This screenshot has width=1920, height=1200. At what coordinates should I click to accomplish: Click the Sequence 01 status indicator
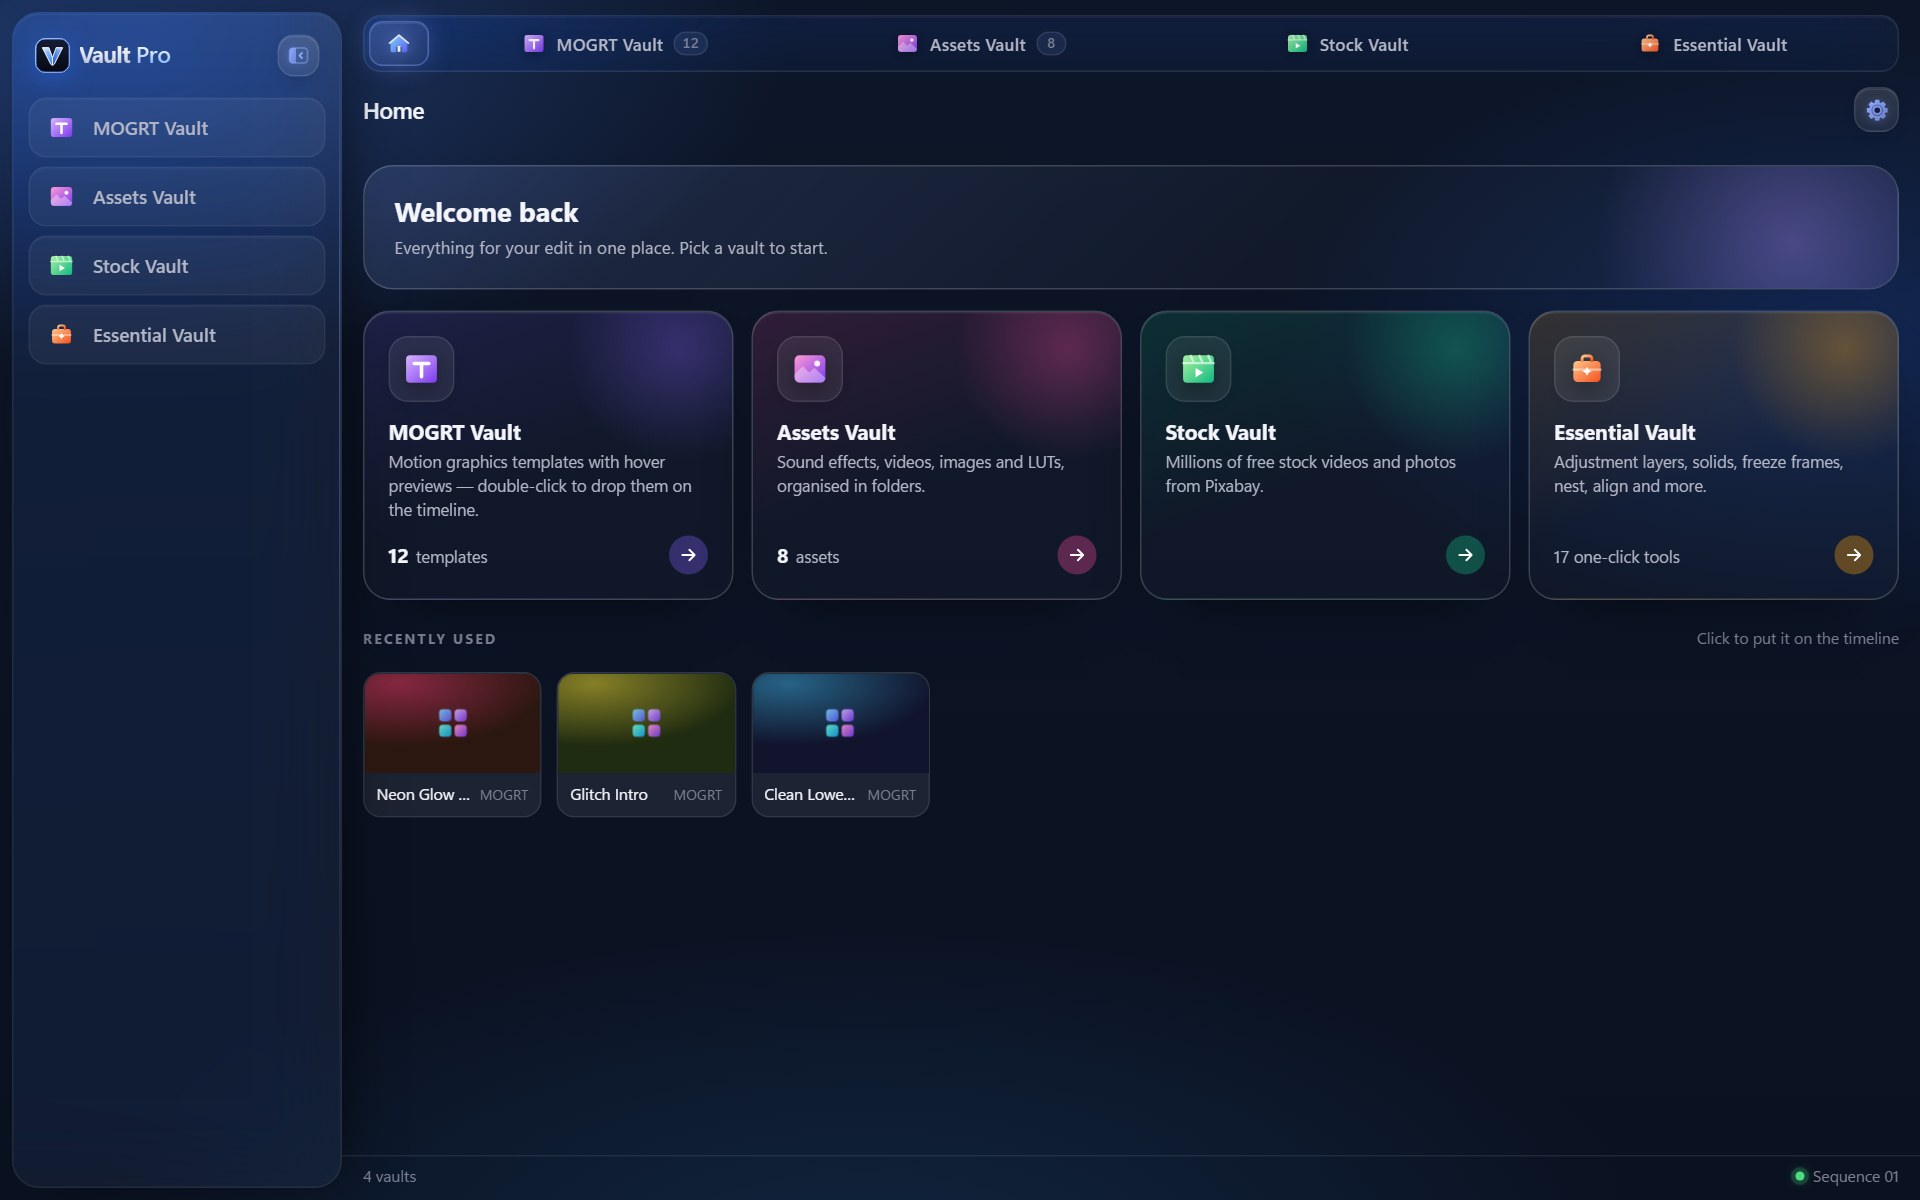pyautogui.click(x=1846, y=1177)
